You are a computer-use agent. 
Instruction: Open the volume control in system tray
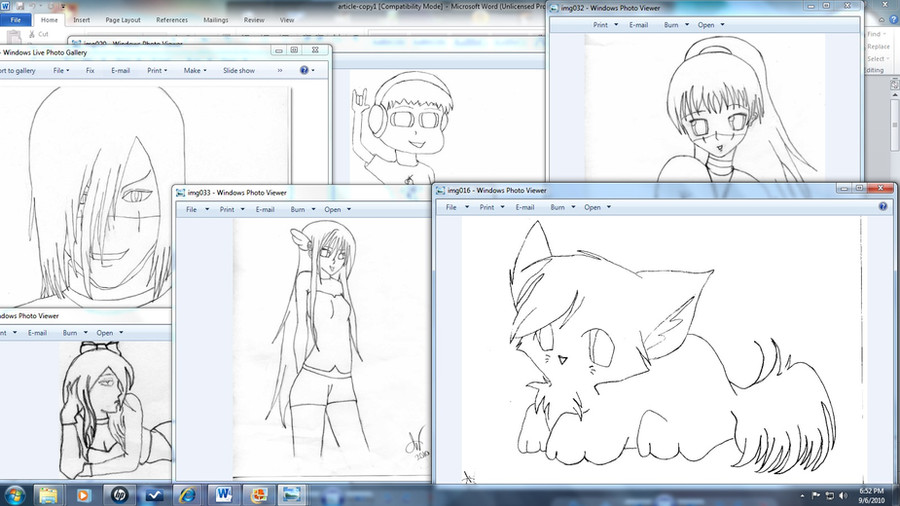pyautogui.click(x=843, y=496)
